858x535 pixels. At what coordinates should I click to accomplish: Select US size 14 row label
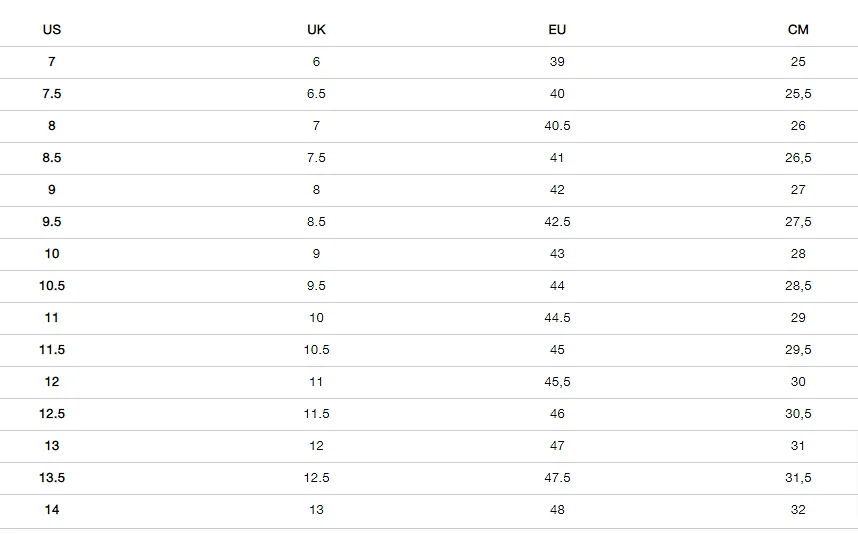(51, 510)
